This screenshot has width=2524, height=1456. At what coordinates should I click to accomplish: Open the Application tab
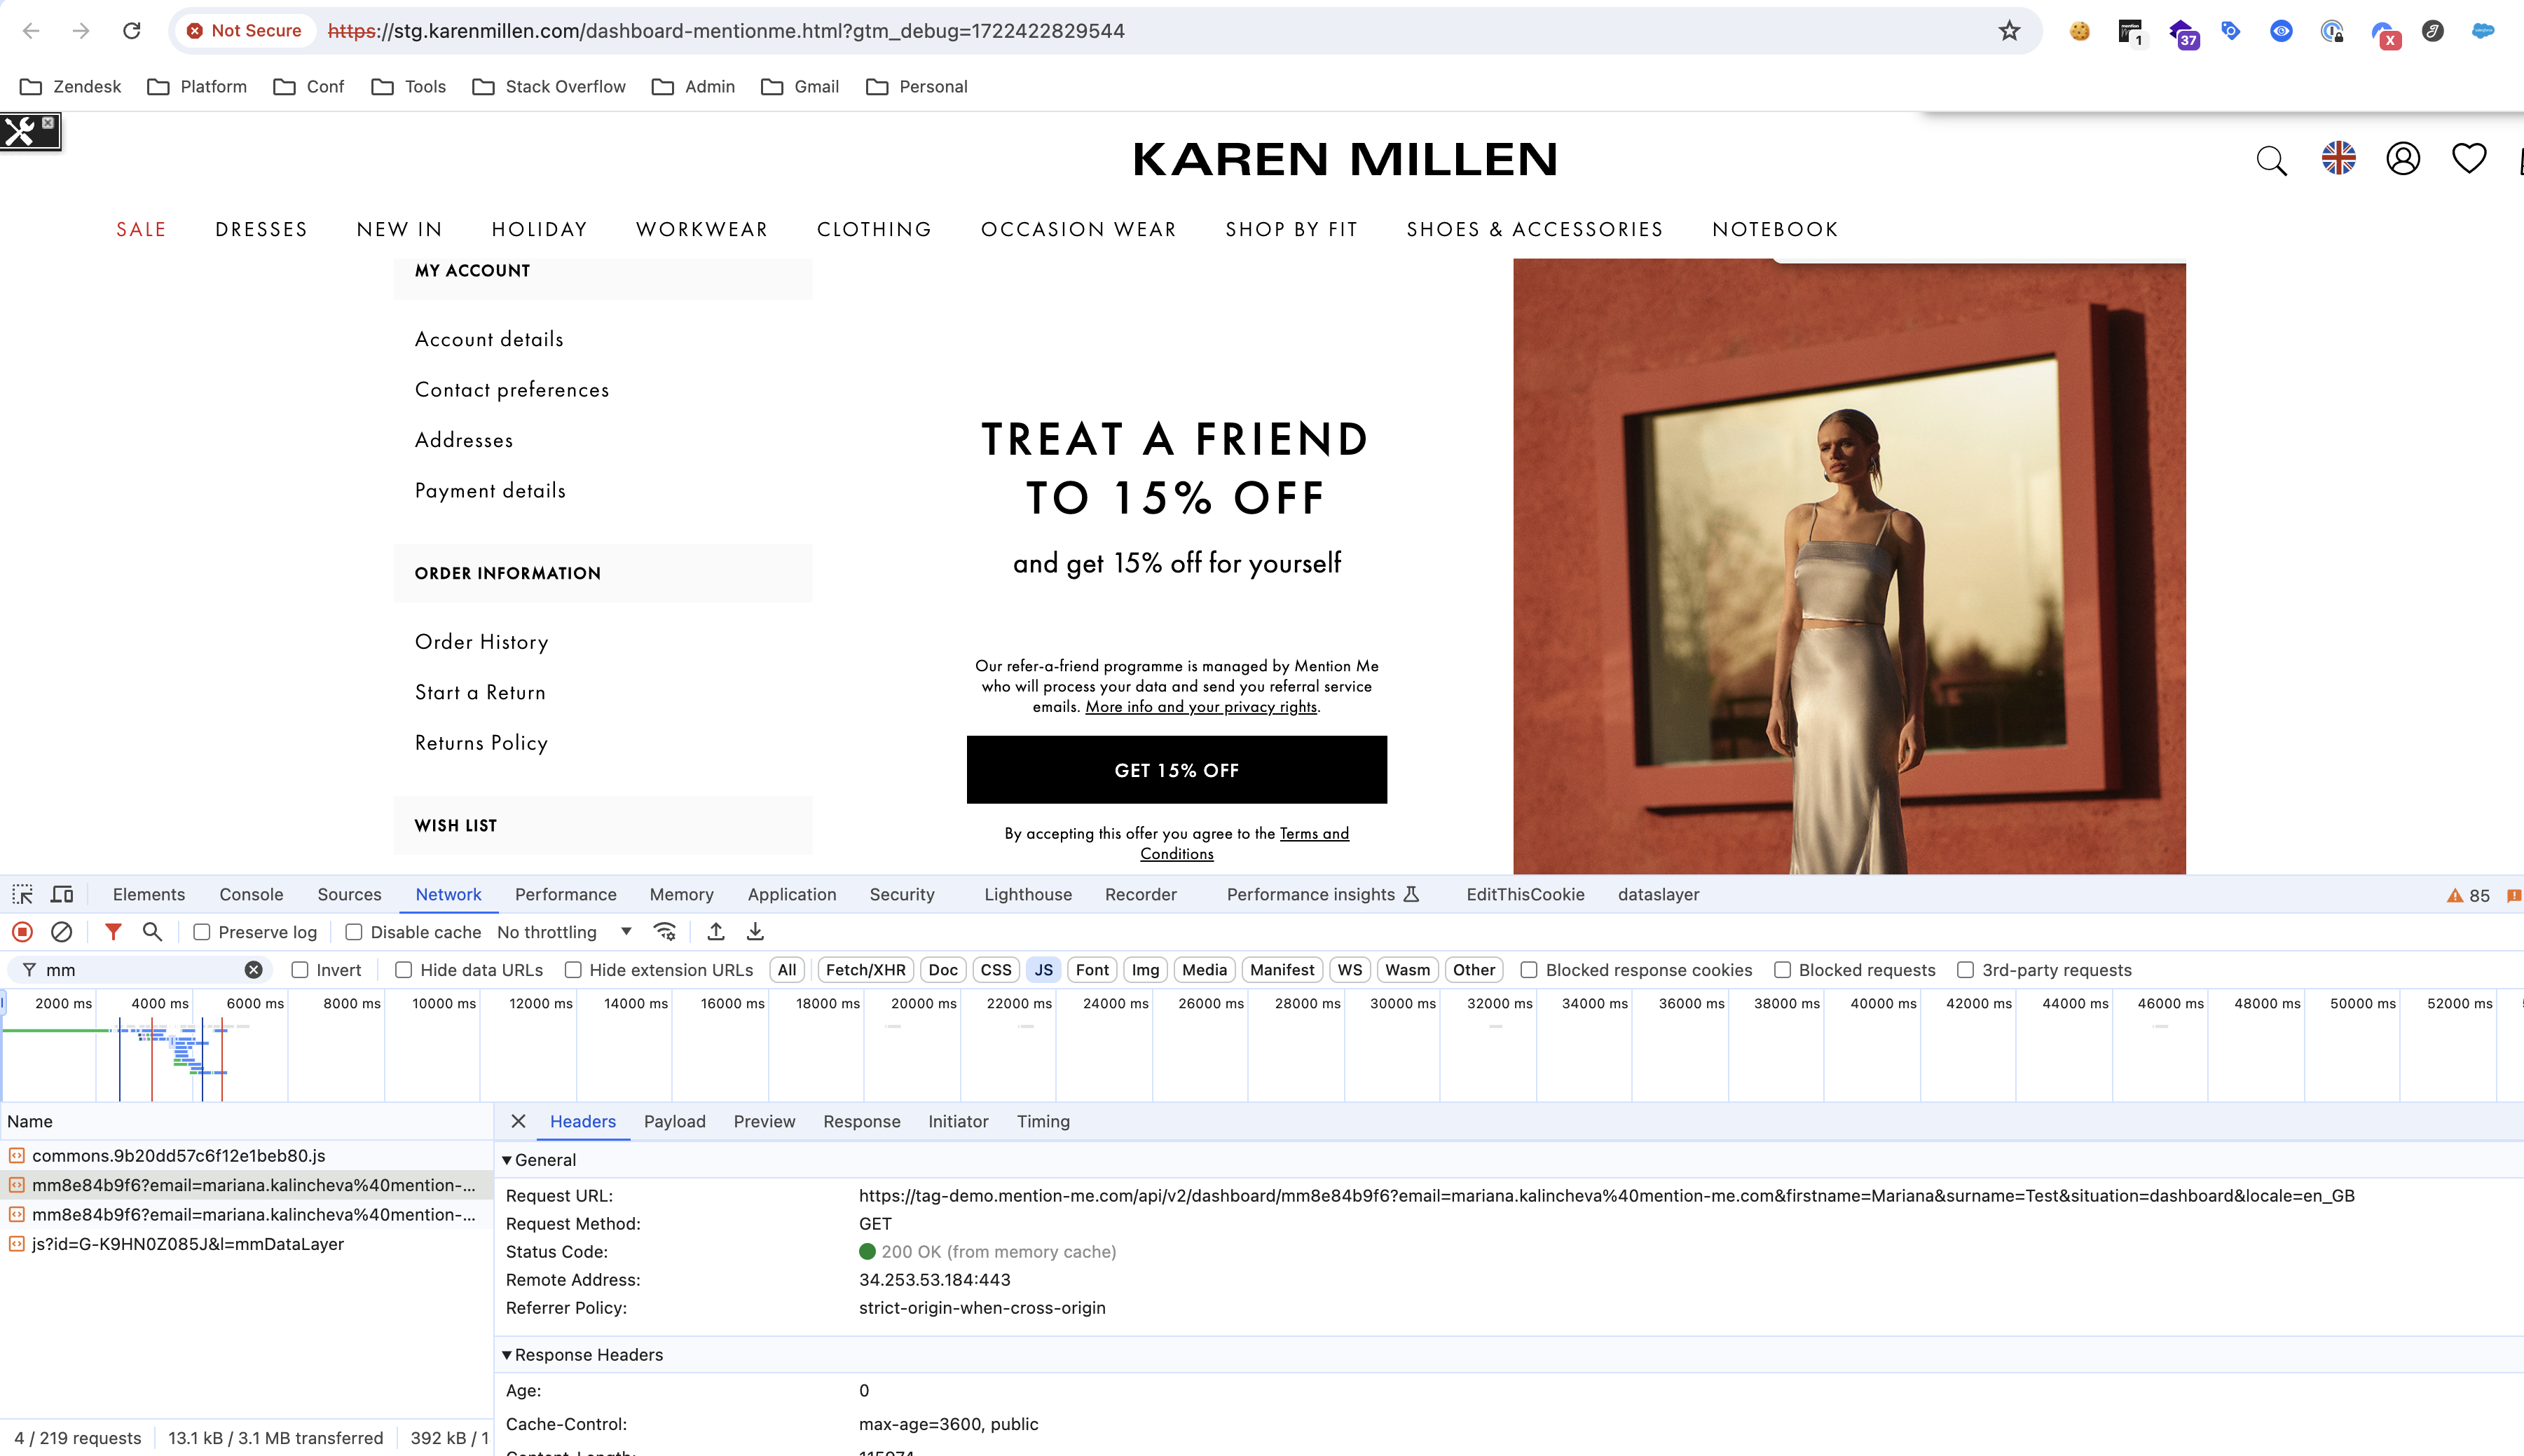(x=792, y=894)
